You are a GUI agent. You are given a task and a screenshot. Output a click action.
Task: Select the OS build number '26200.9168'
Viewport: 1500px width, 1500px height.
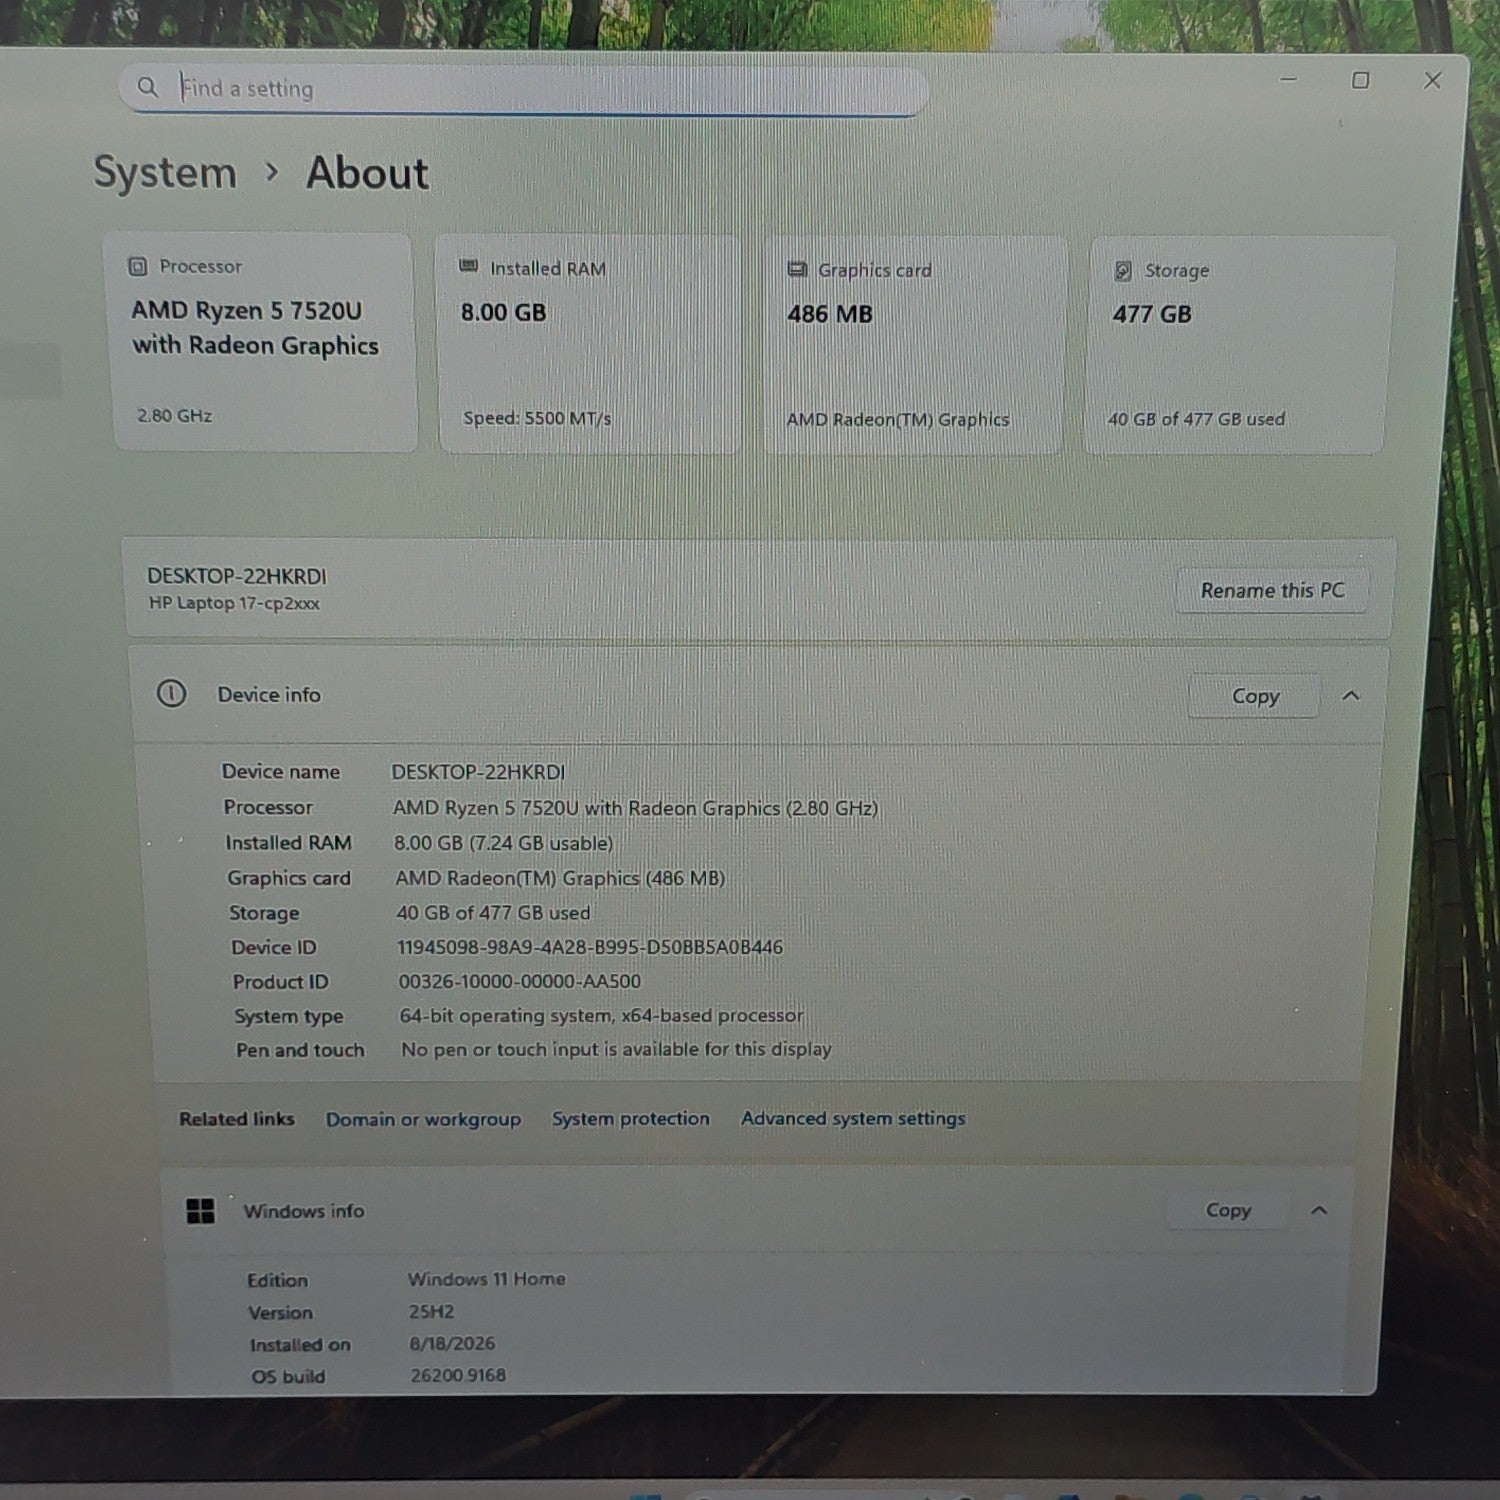(458, 1375)
